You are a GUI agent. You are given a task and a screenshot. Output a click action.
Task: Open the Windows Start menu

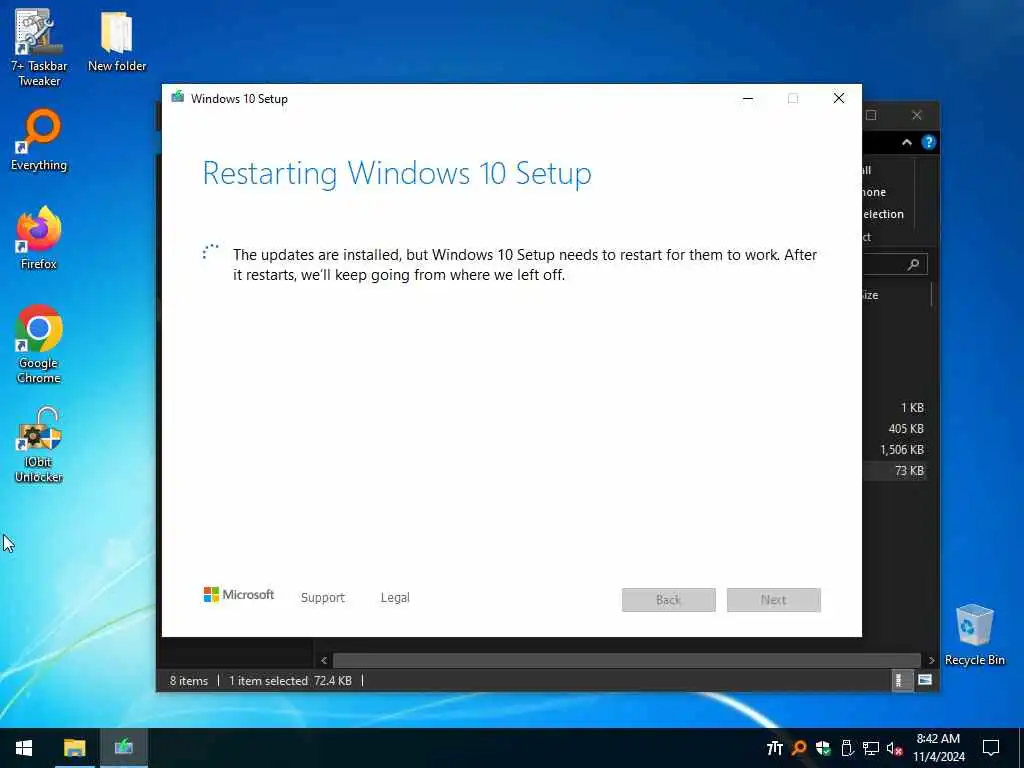point(24,748)
